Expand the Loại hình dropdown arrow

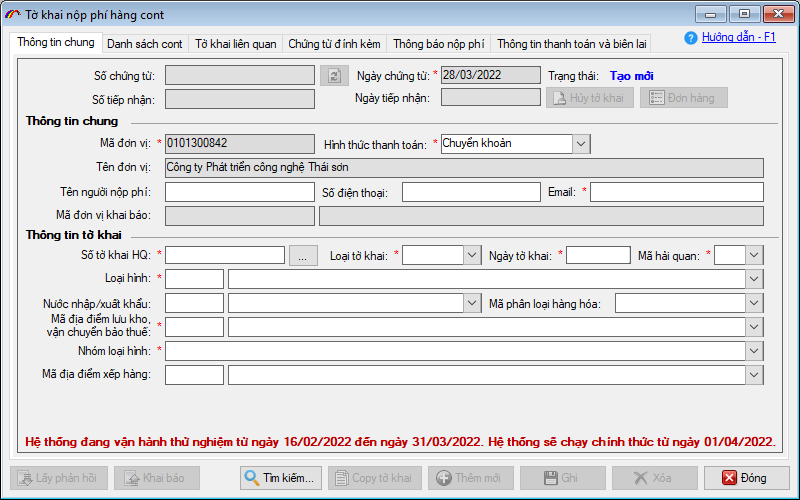point(754,279)
